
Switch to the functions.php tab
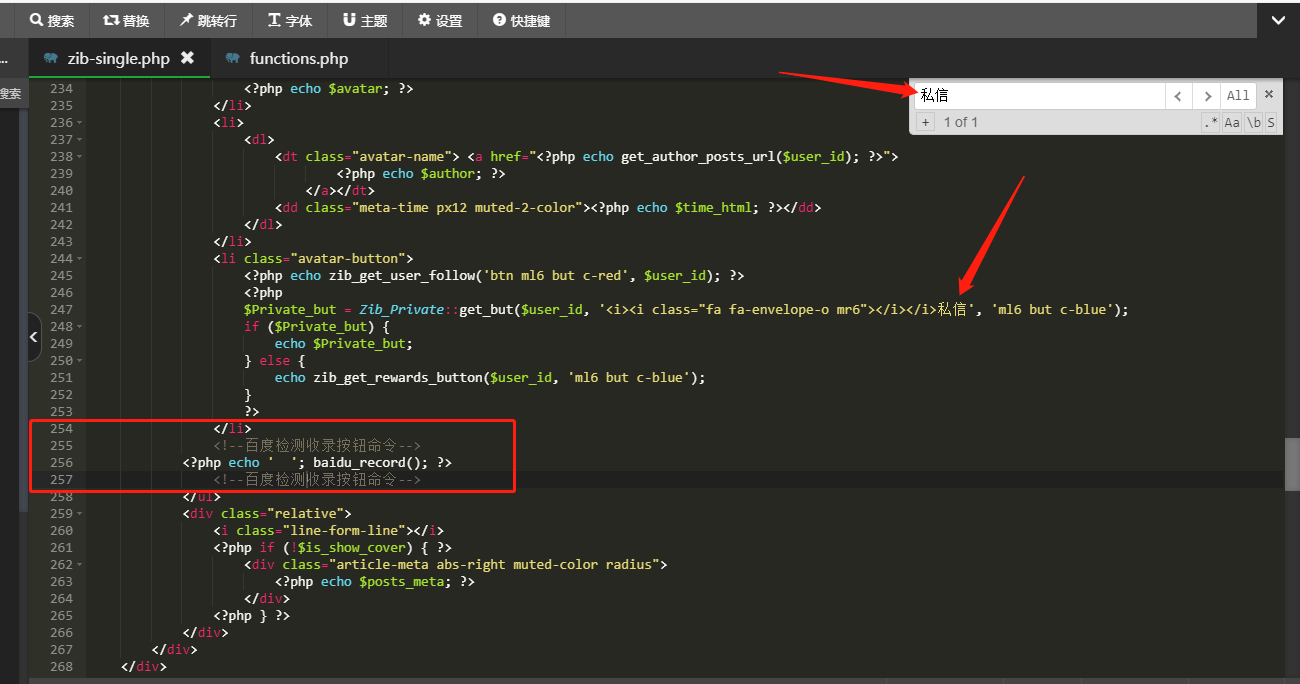click(x=298, y=58)
